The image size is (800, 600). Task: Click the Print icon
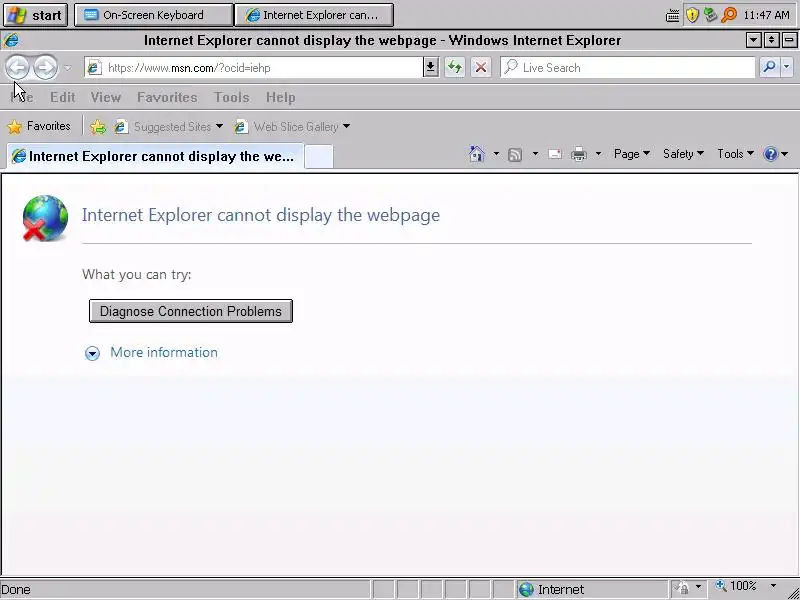[x=579, y=154]
